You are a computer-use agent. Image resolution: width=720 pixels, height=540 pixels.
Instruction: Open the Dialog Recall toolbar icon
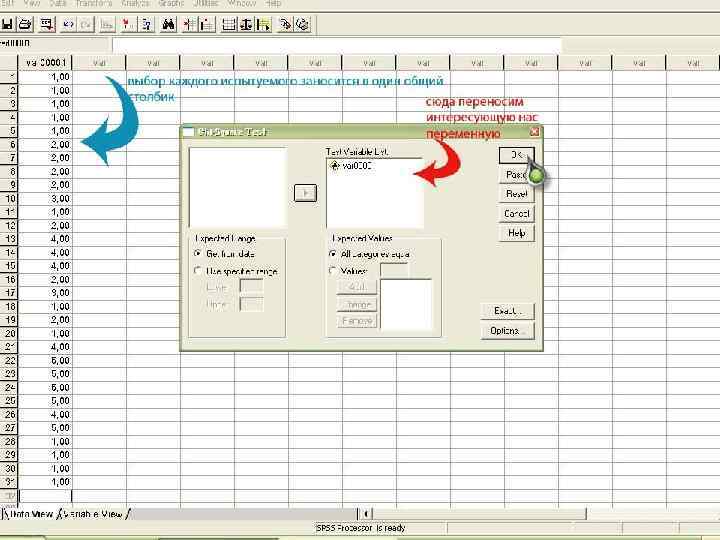coord(47,24)
